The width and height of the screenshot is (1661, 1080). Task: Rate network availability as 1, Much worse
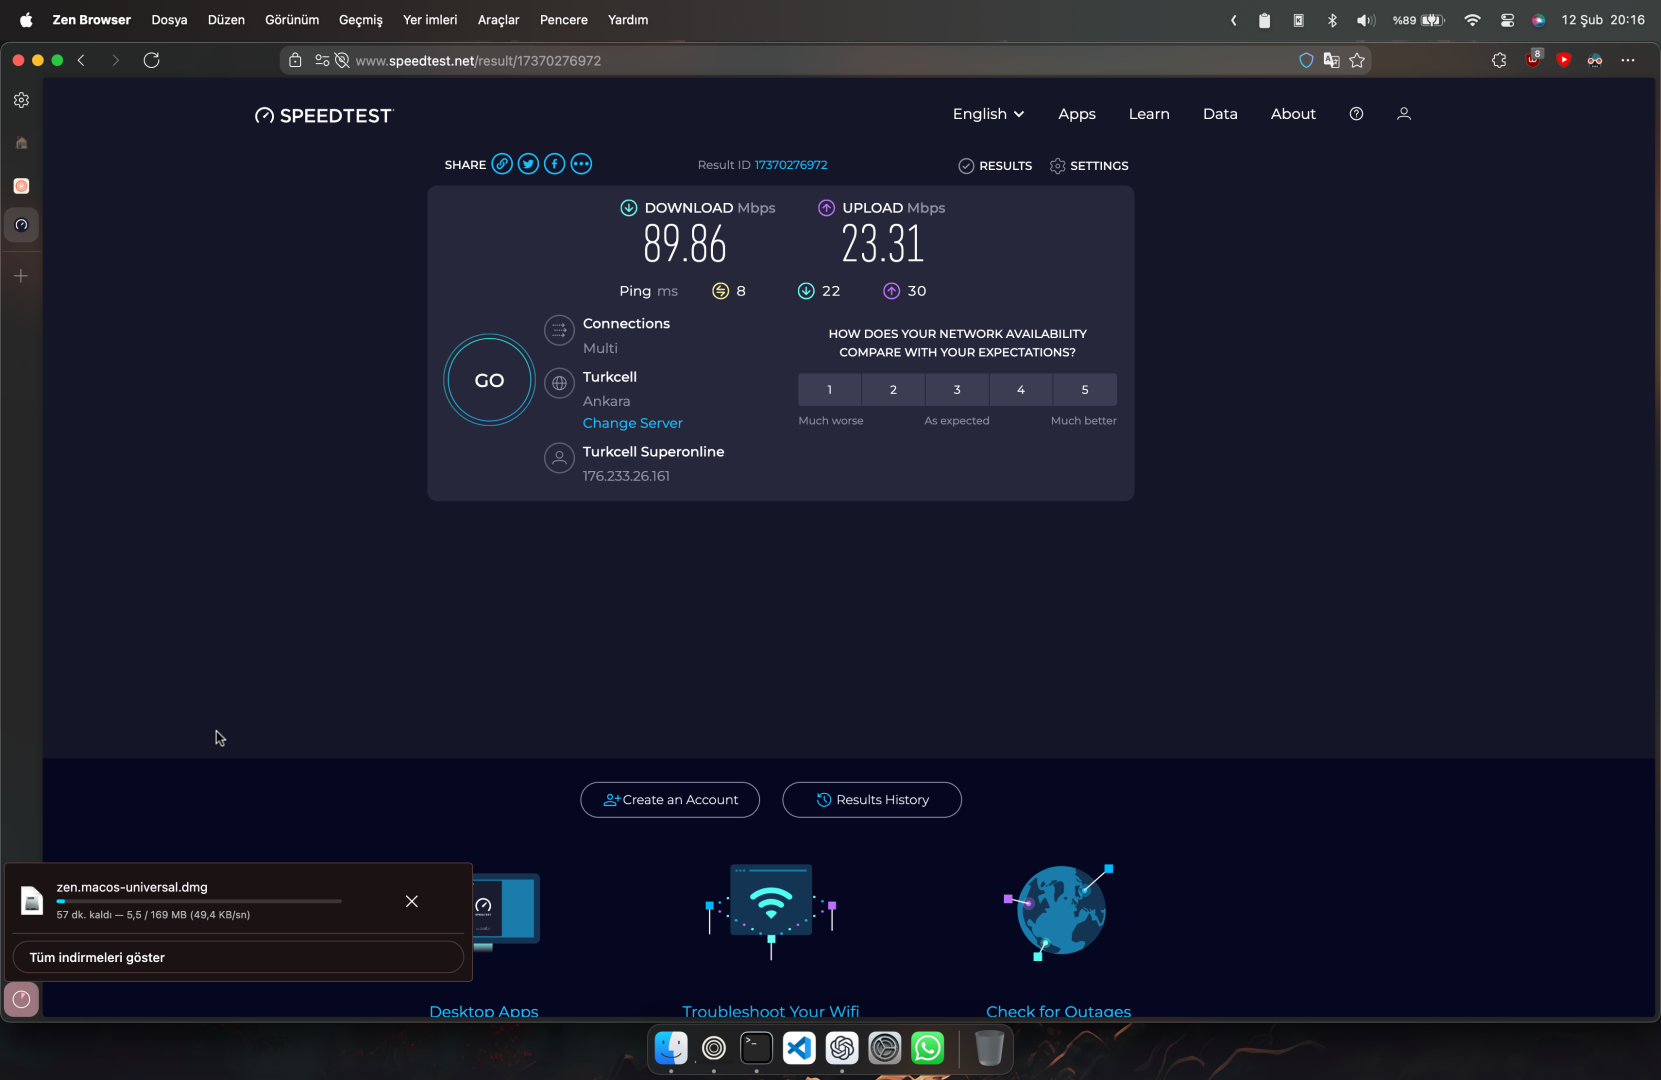coord(829,390)
